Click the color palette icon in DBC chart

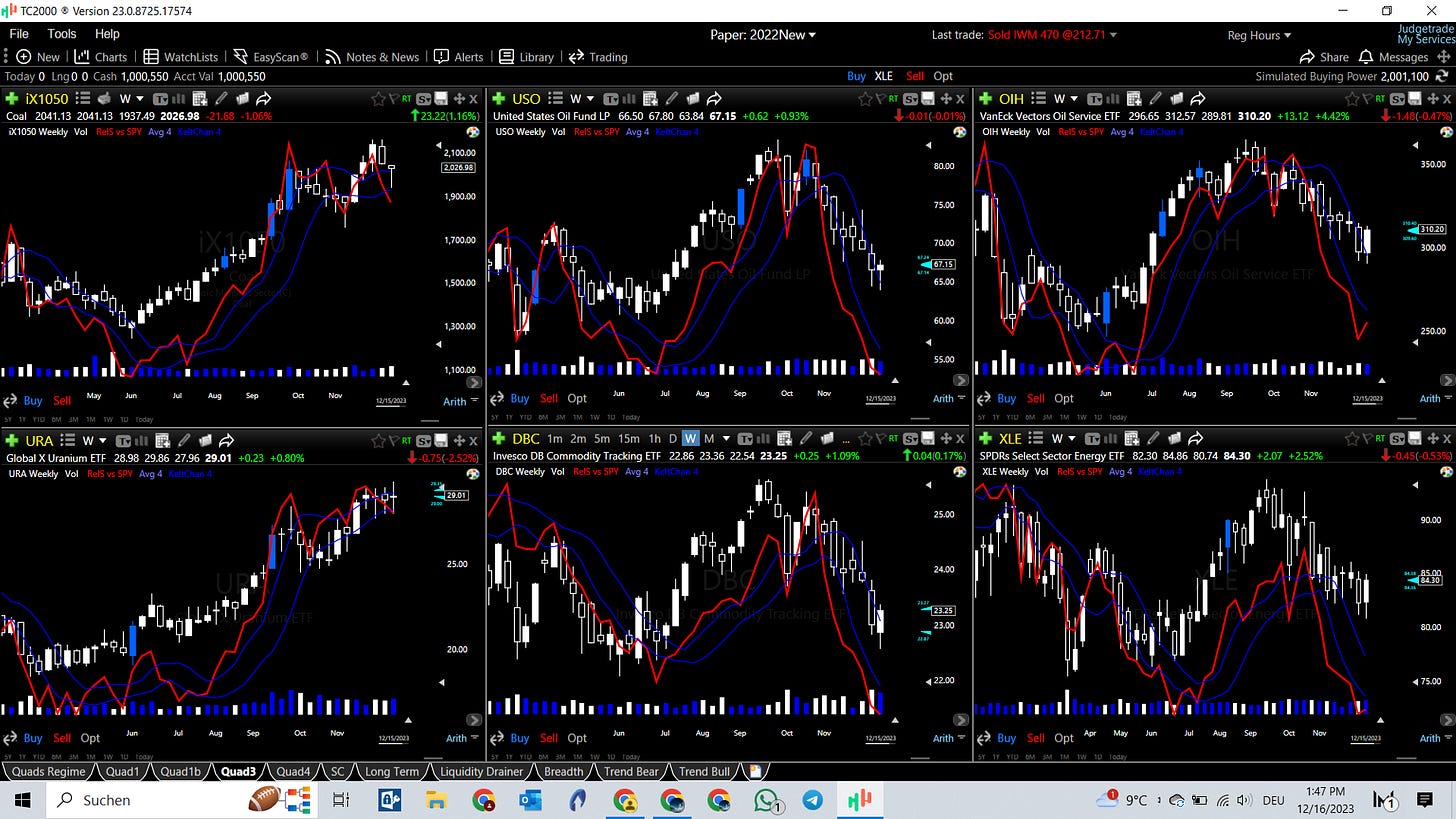pyautogui.click(x=960, y=474)
